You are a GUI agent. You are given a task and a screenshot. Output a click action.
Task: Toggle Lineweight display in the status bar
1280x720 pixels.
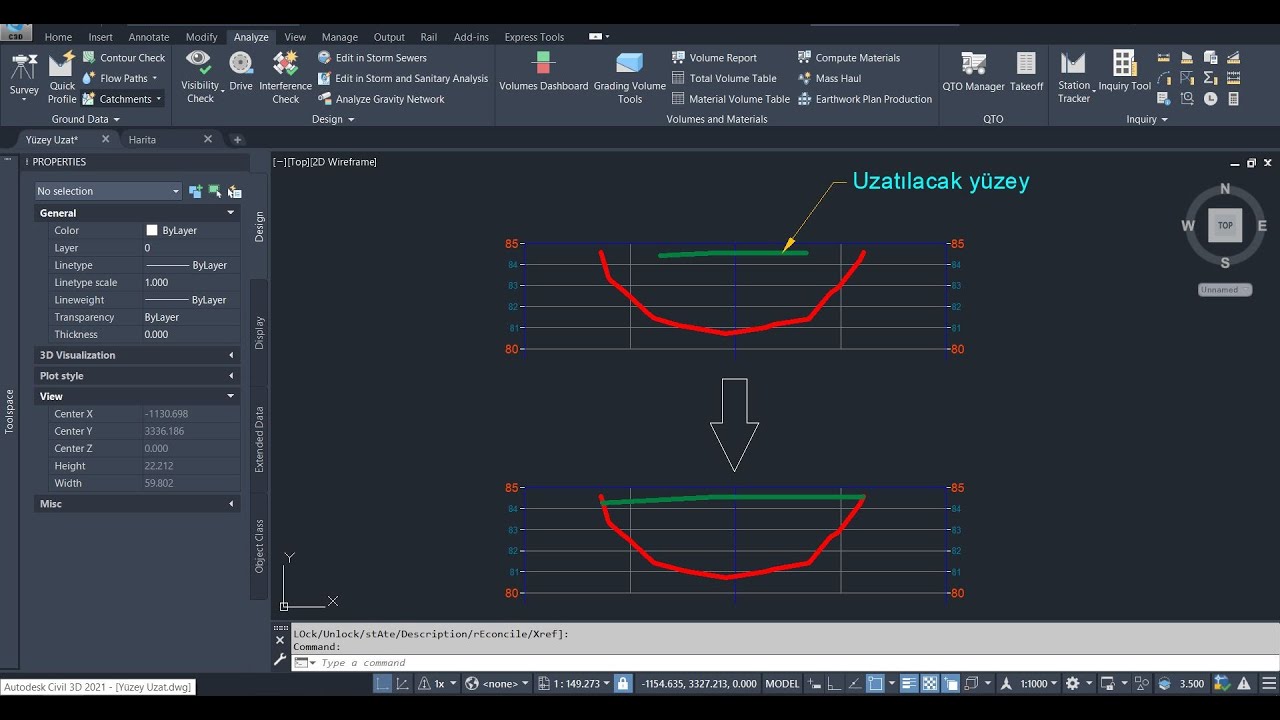909,684
